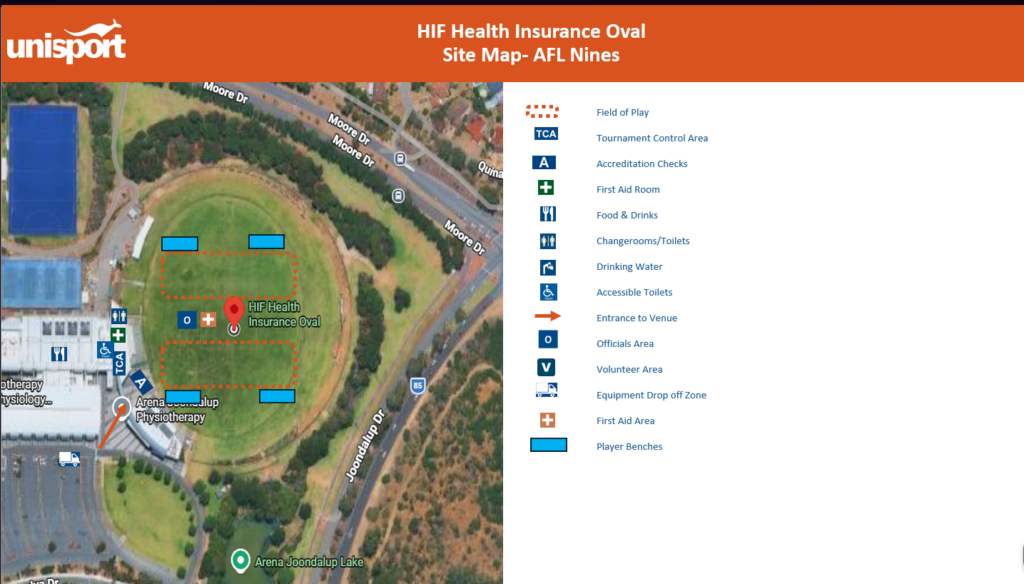Select the Accreditation Checks 'A' legend icon
This screenshot has height=584, width=1024.
pos(544,163)
